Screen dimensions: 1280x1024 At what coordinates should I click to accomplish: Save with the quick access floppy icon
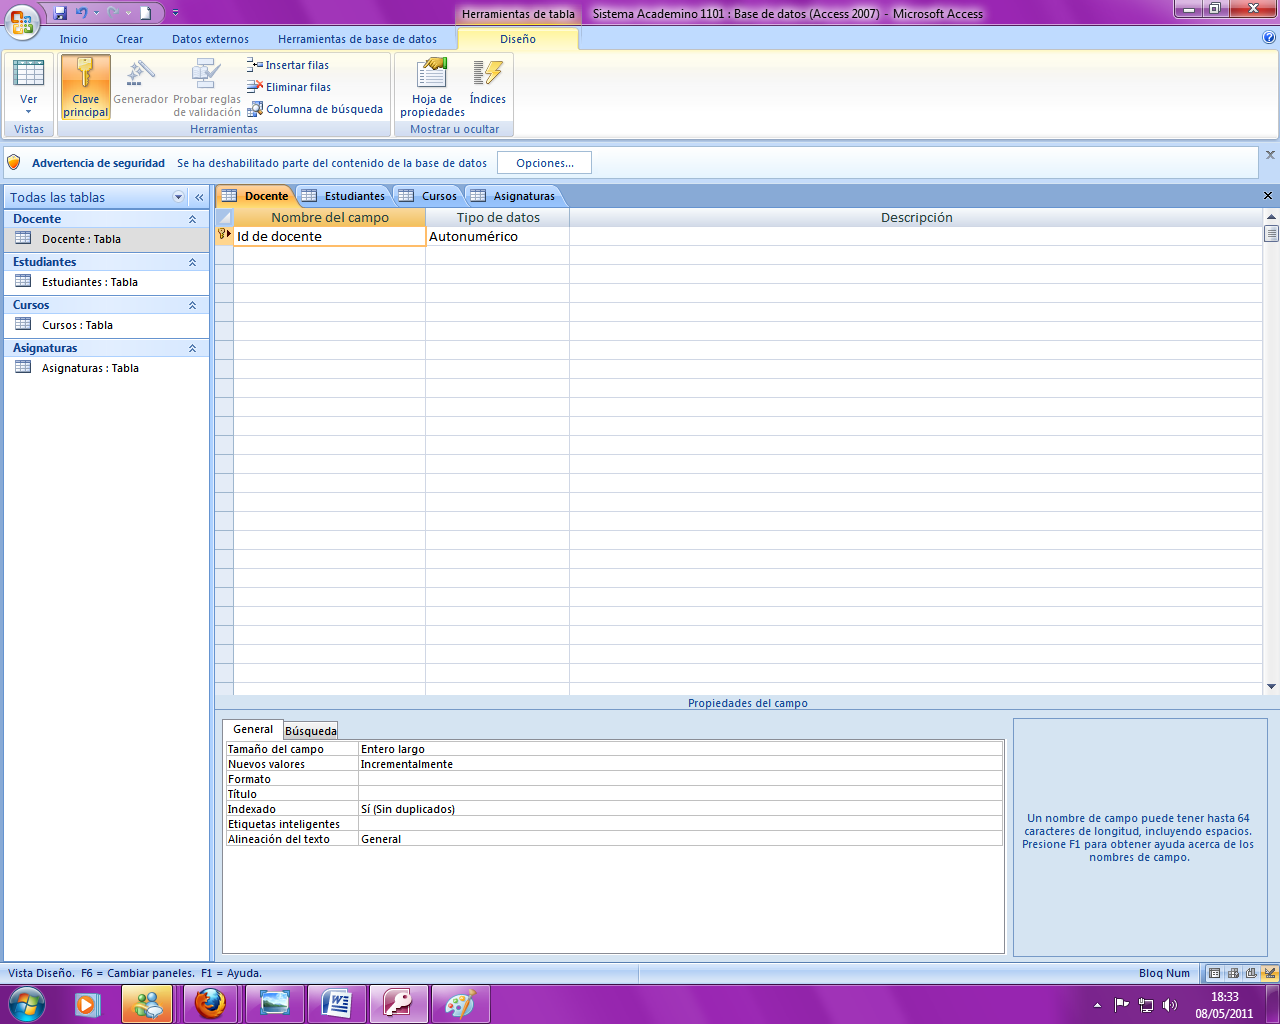click(60, 13)
